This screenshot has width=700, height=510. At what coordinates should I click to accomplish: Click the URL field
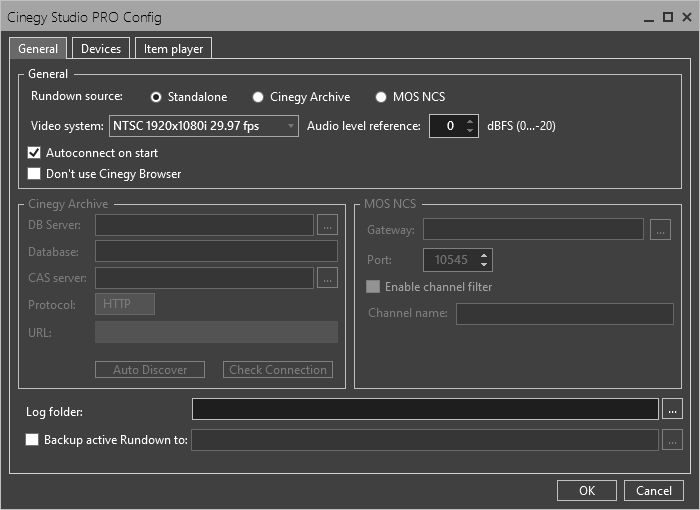click(217, 332)
